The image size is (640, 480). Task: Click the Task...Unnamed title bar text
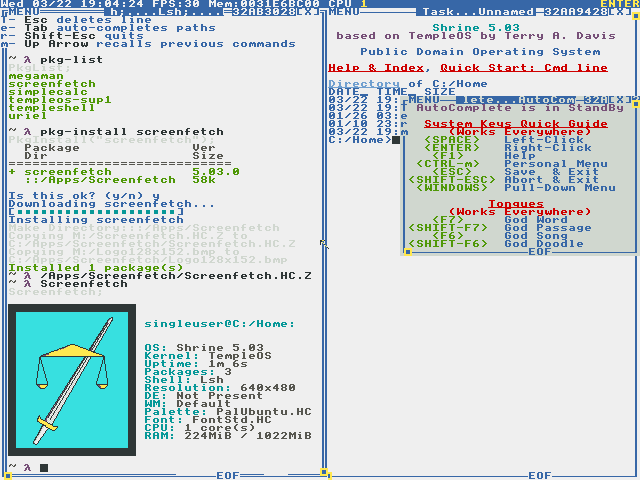[x=476, y=12]
